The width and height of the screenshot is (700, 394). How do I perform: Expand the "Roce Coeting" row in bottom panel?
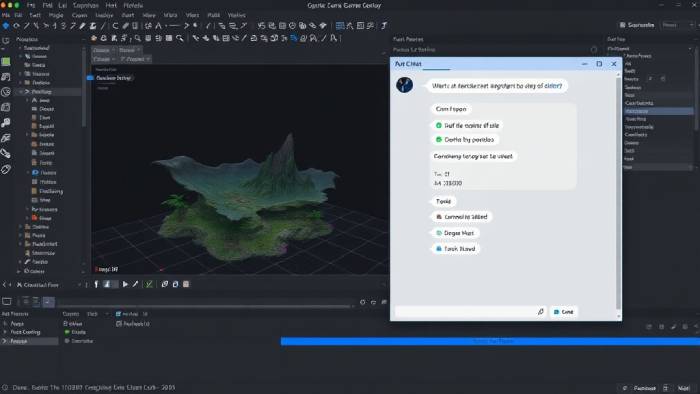point(5,332)
